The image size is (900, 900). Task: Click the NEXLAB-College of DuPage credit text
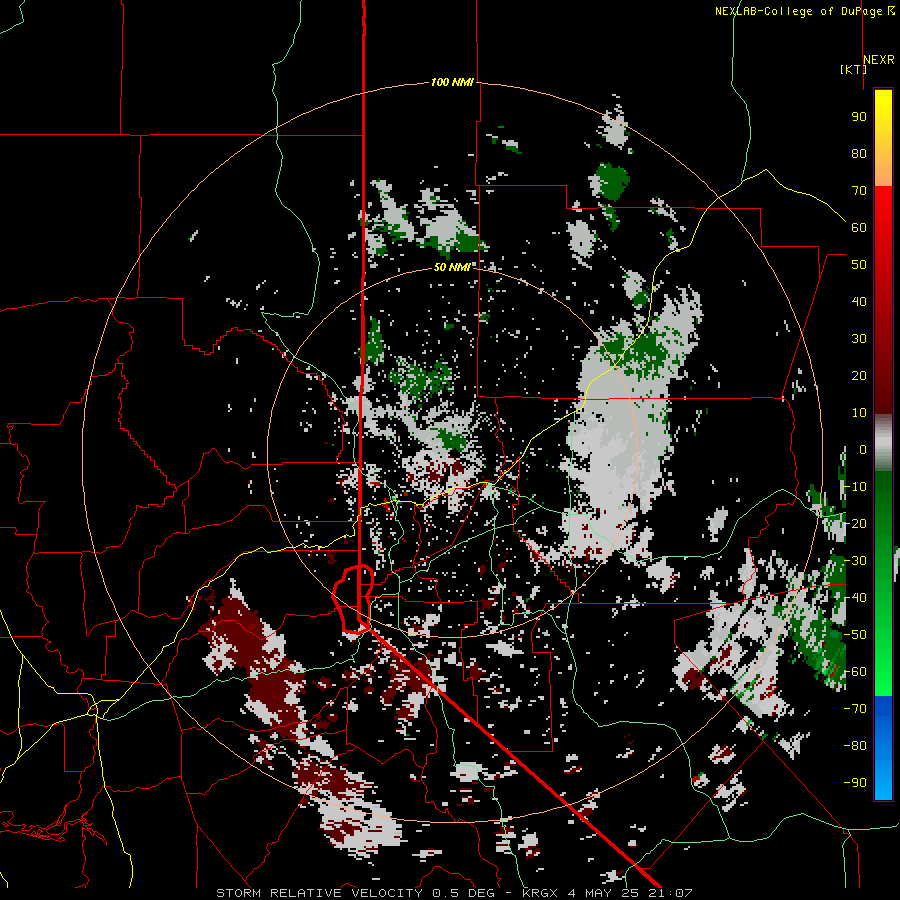804,11
